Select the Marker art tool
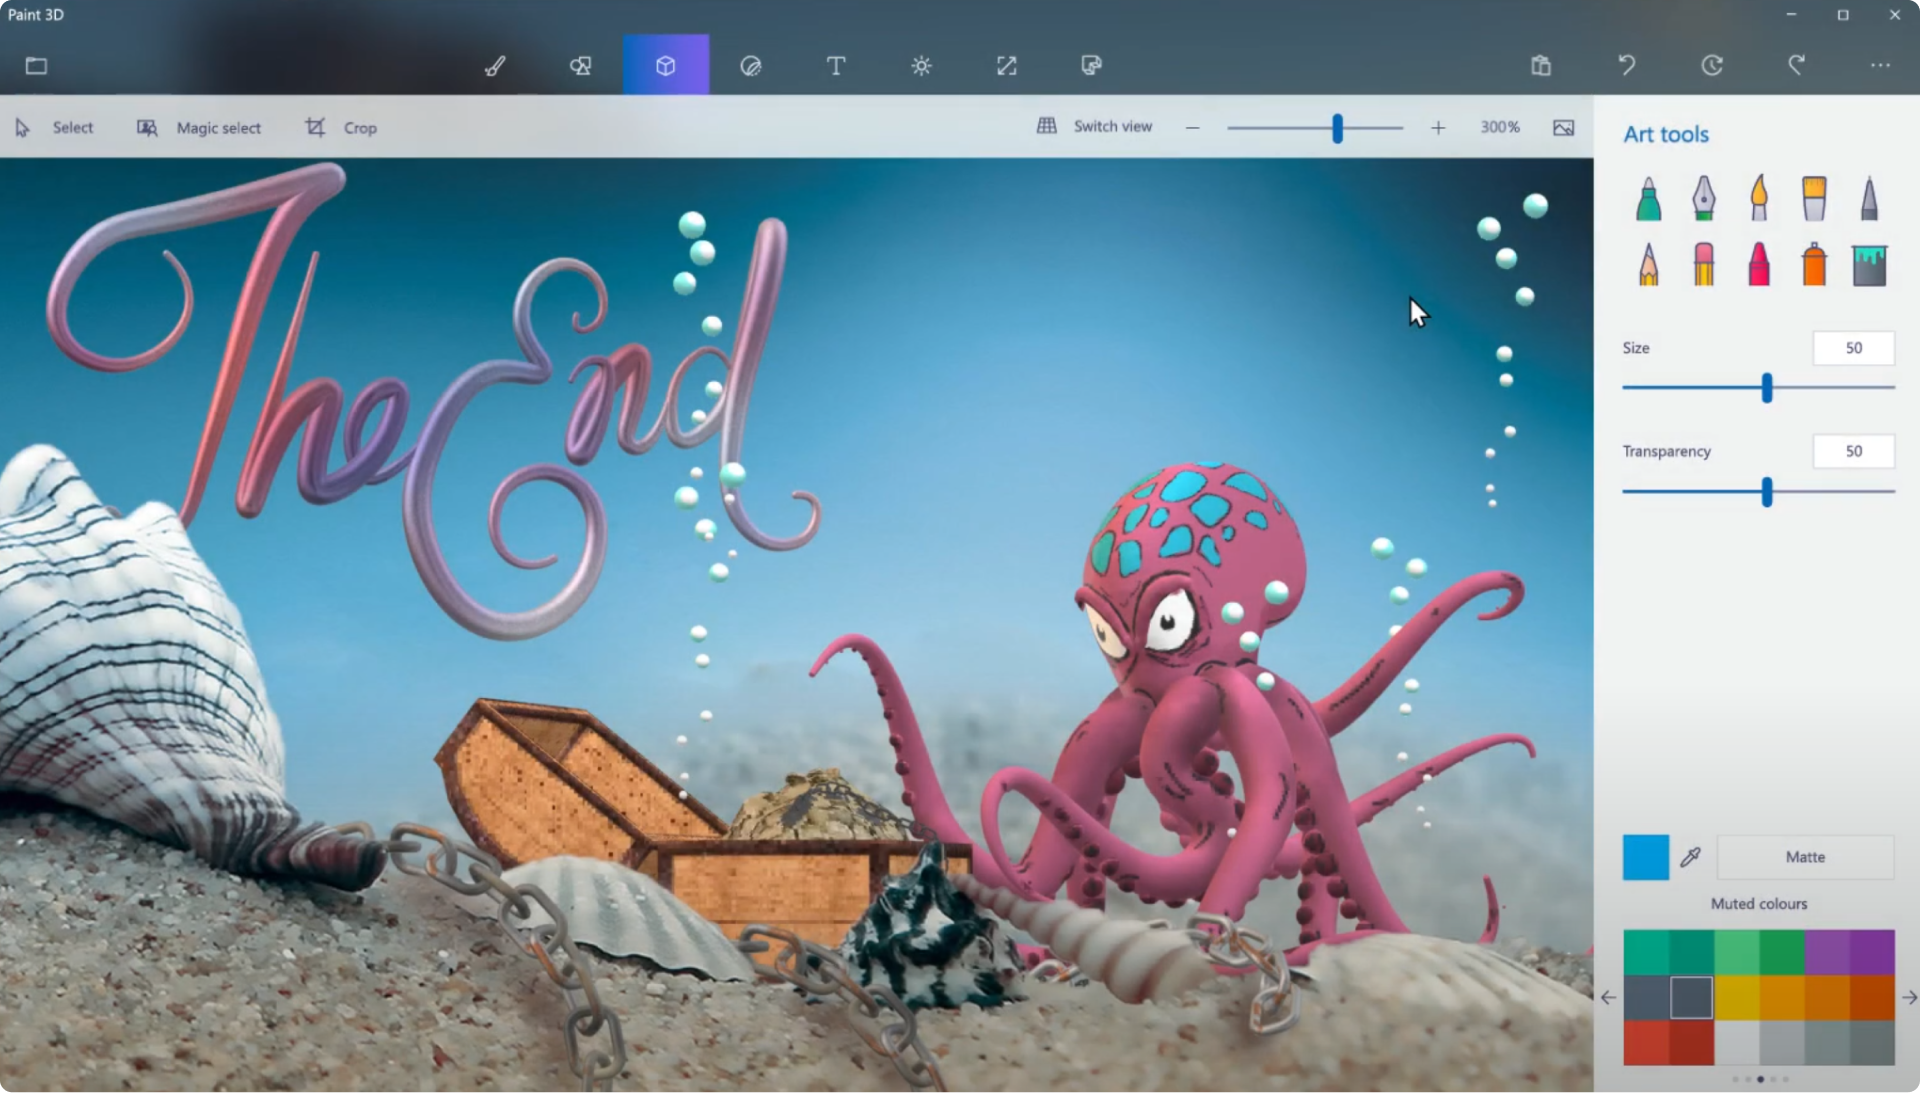This screenshot has width=1920, height=1093. pos(1648,199)
